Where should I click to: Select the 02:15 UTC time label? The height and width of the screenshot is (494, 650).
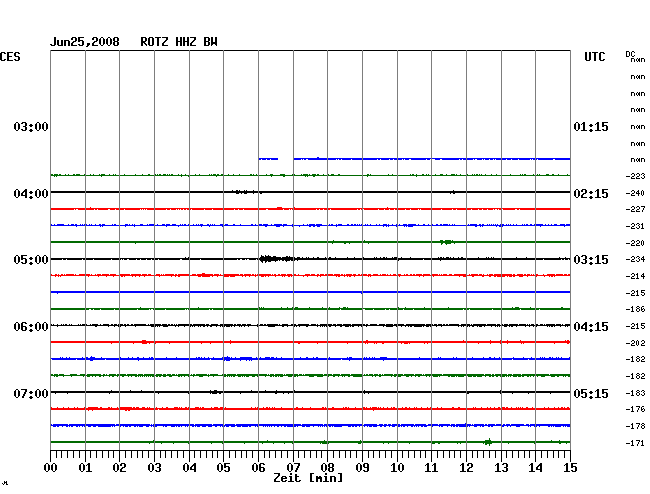(x=591, y=194)
